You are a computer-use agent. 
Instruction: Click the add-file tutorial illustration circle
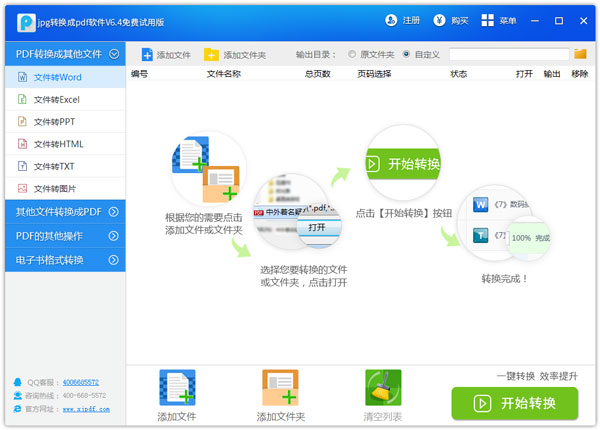208,168
